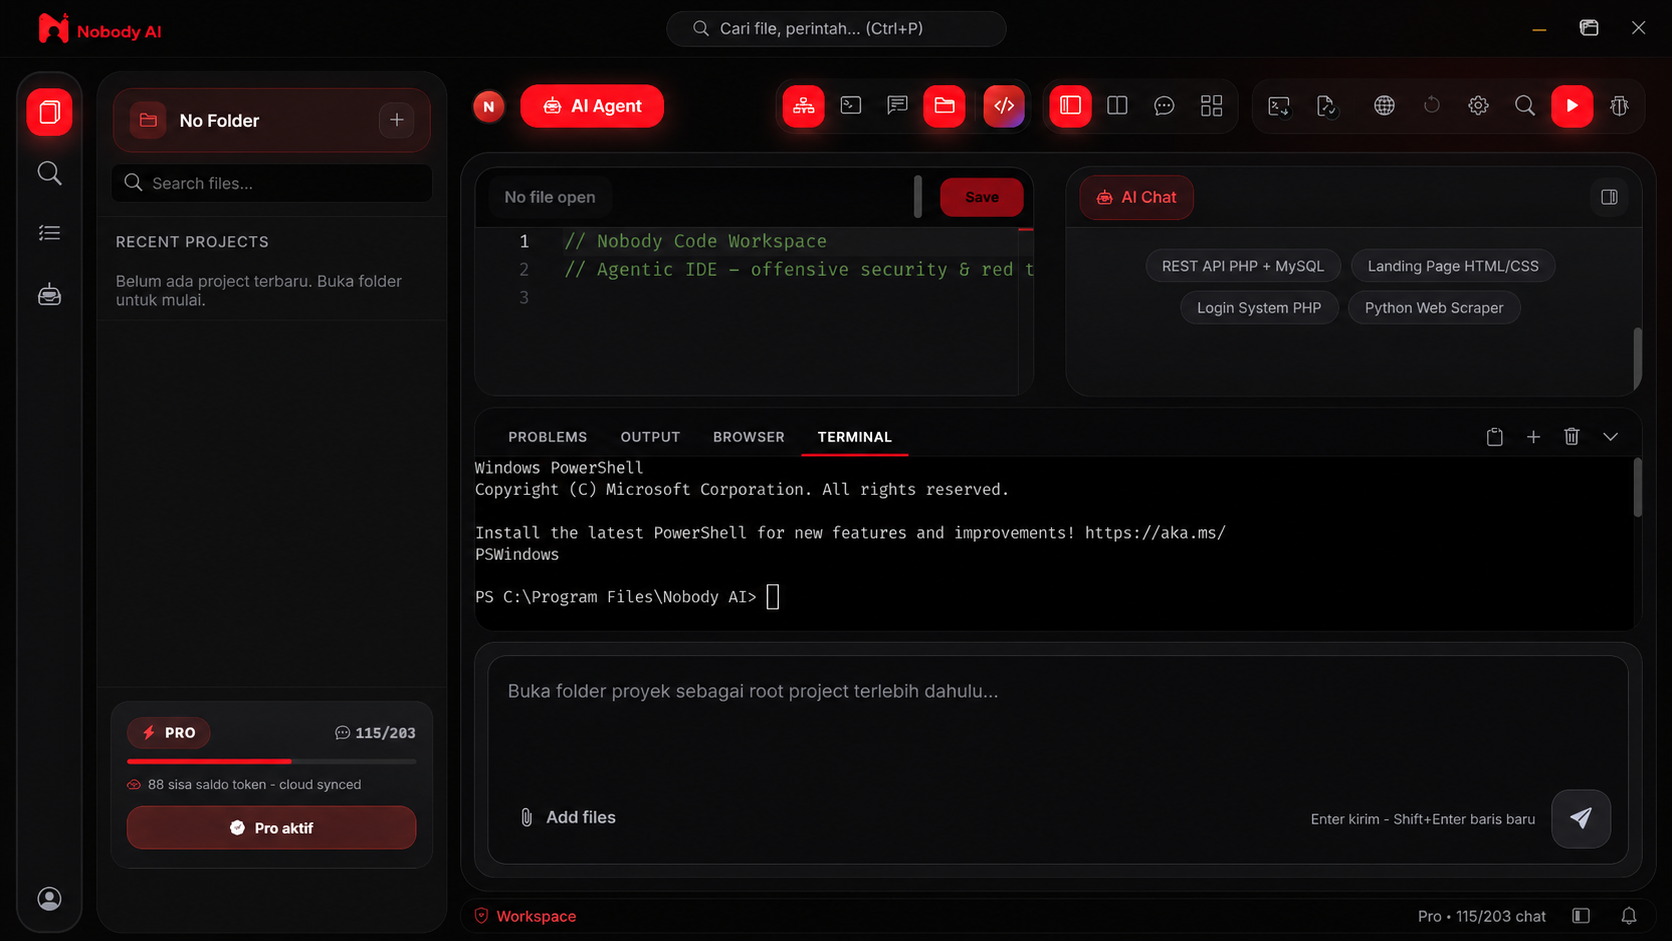Viewport: 1672px width, 941px height.
Task: Open the user account icon at sidebar bottom
Action: click(x=49, y=899)
